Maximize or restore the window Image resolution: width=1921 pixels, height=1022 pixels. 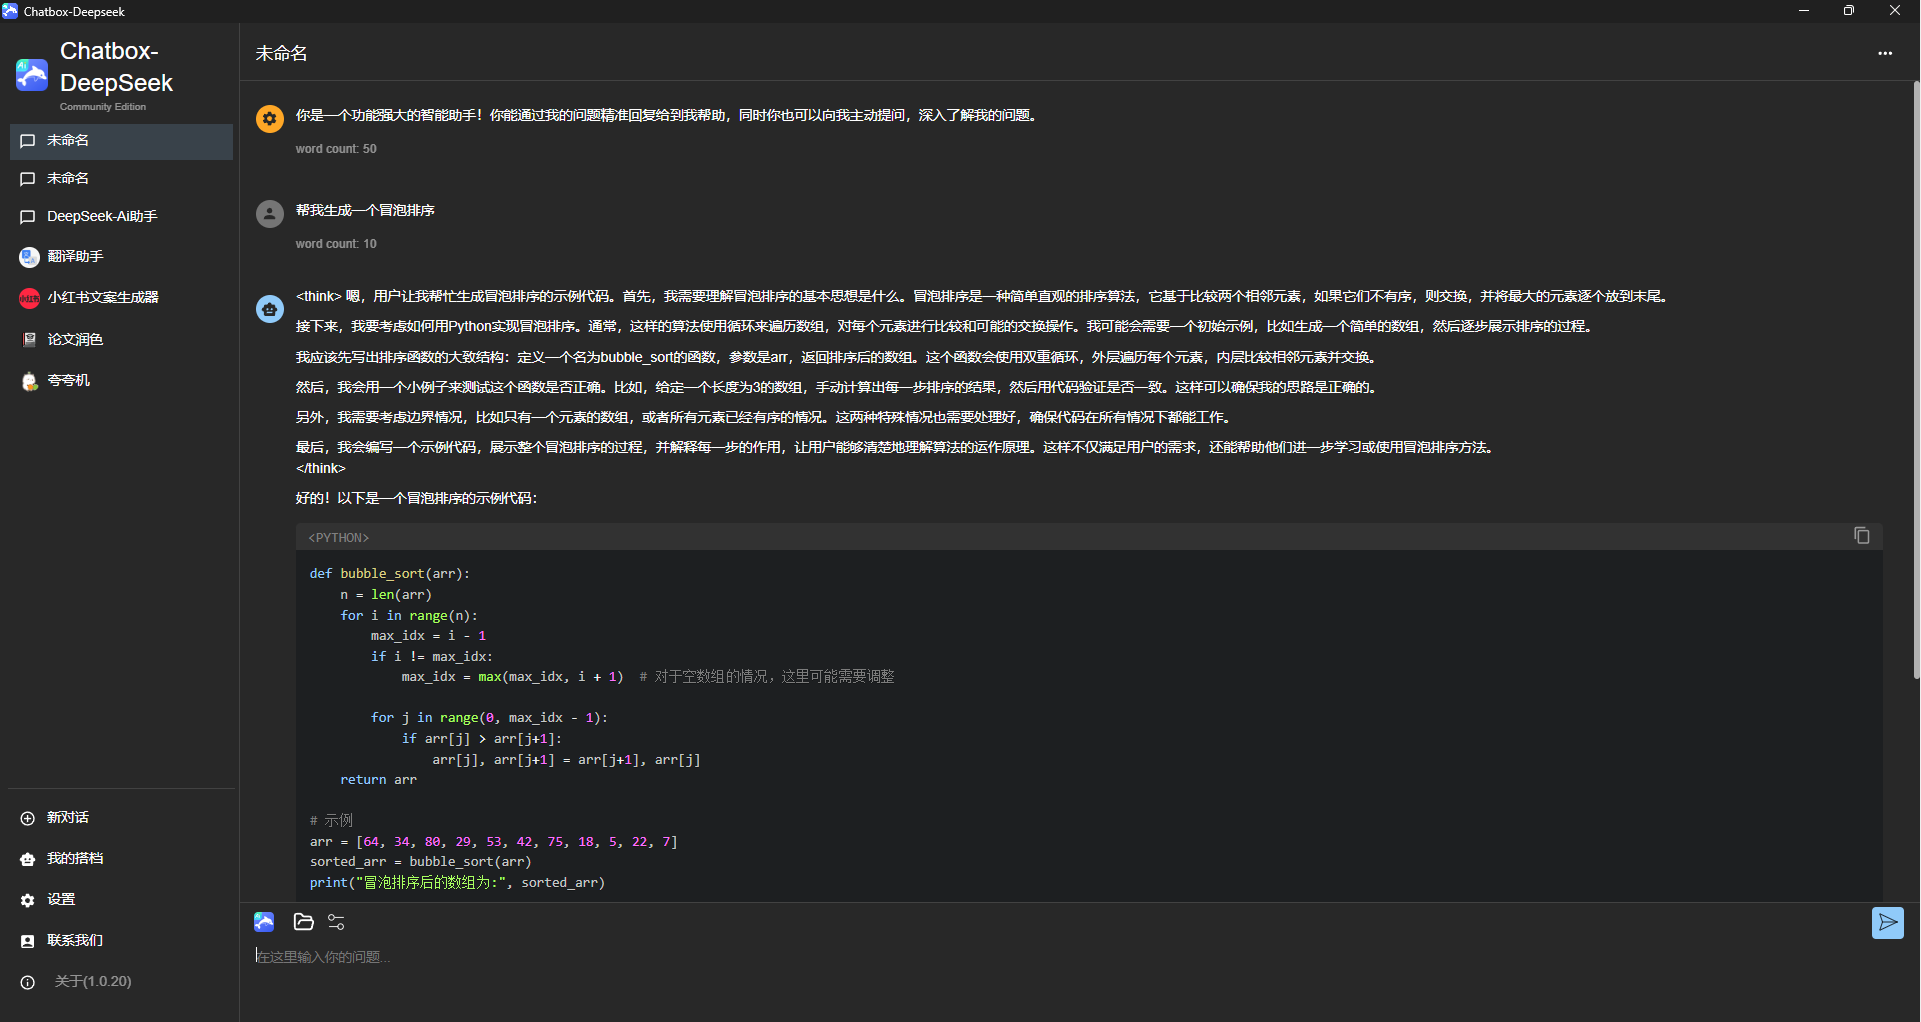click(1849, 11)
